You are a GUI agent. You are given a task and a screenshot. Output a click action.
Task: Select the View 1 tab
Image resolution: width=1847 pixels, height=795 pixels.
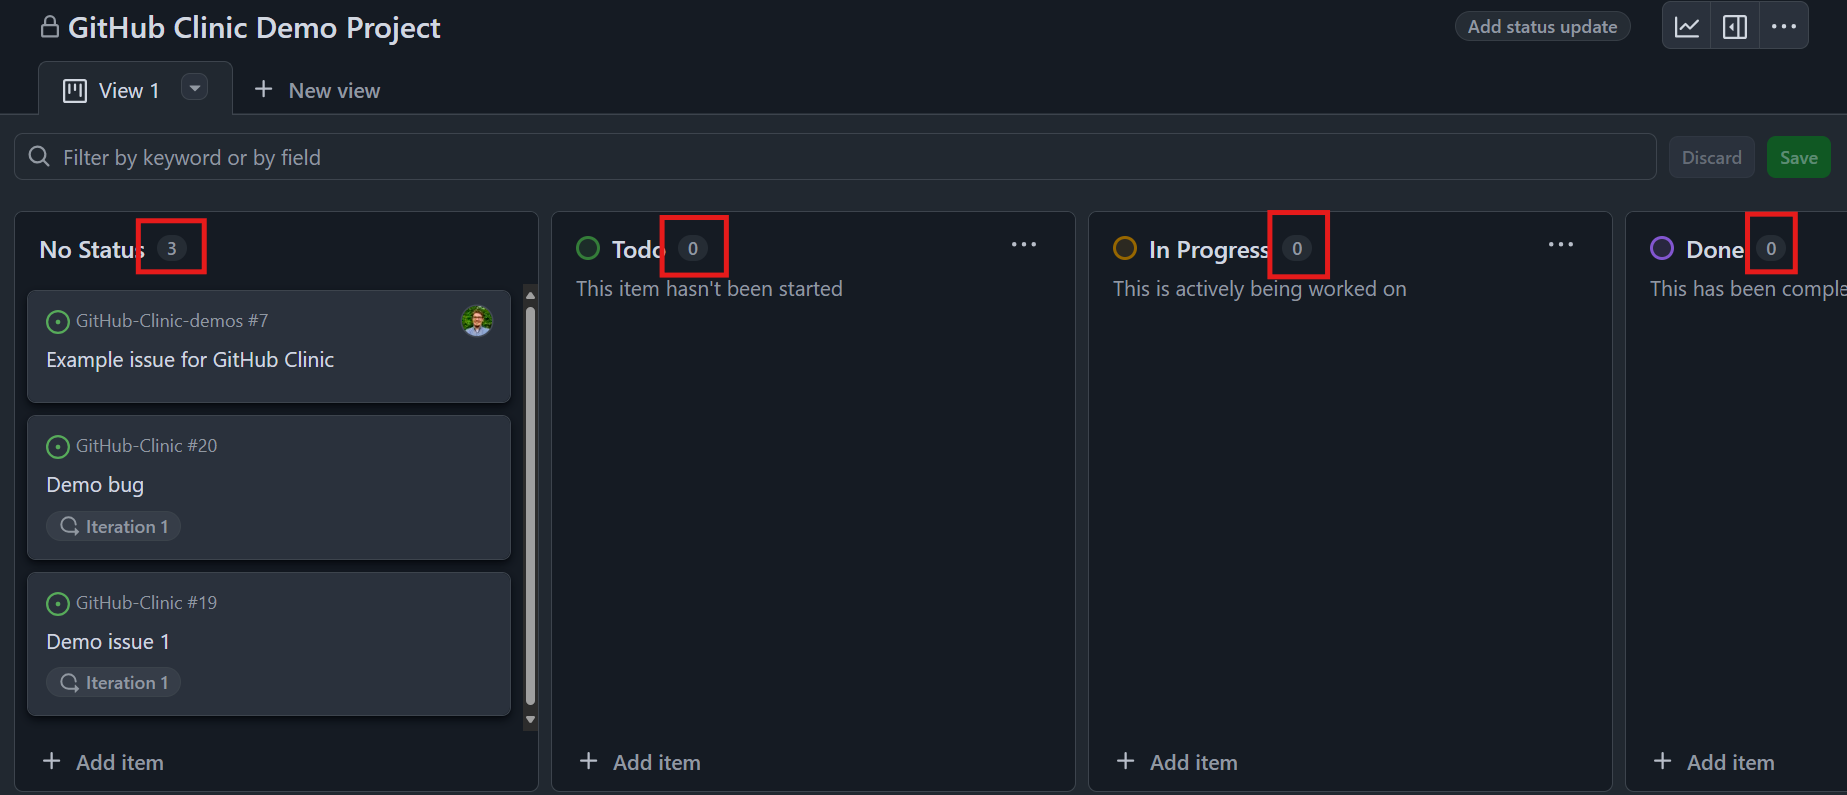tap(129, 91)
